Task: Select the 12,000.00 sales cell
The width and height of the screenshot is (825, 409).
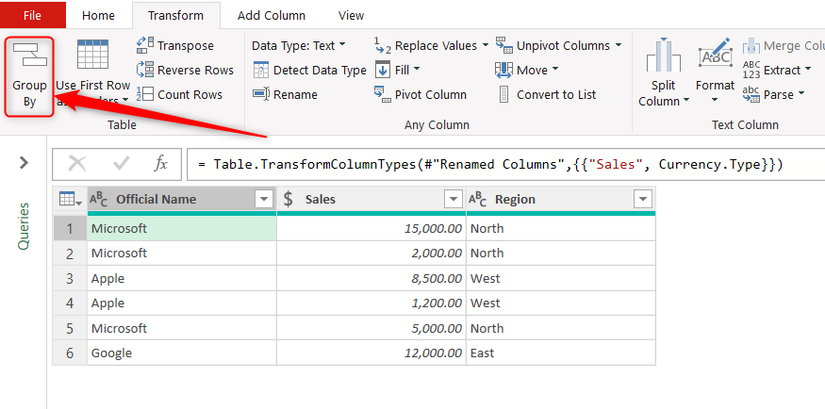Action: tap(371, 353)
